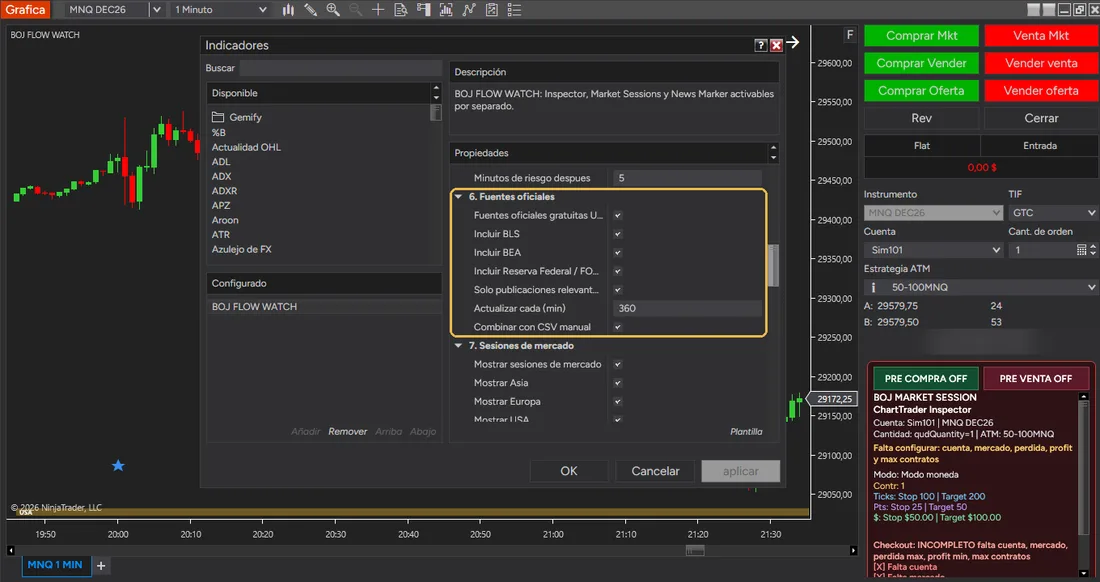Disable Combinar con CSV manual
The width and height of the screenshot is (1100, 582).
pos(618,327)
